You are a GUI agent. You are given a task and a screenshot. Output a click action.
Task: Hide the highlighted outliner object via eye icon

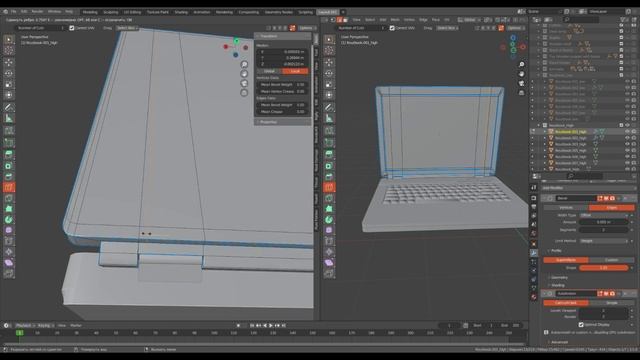click(x=627, y=132)
